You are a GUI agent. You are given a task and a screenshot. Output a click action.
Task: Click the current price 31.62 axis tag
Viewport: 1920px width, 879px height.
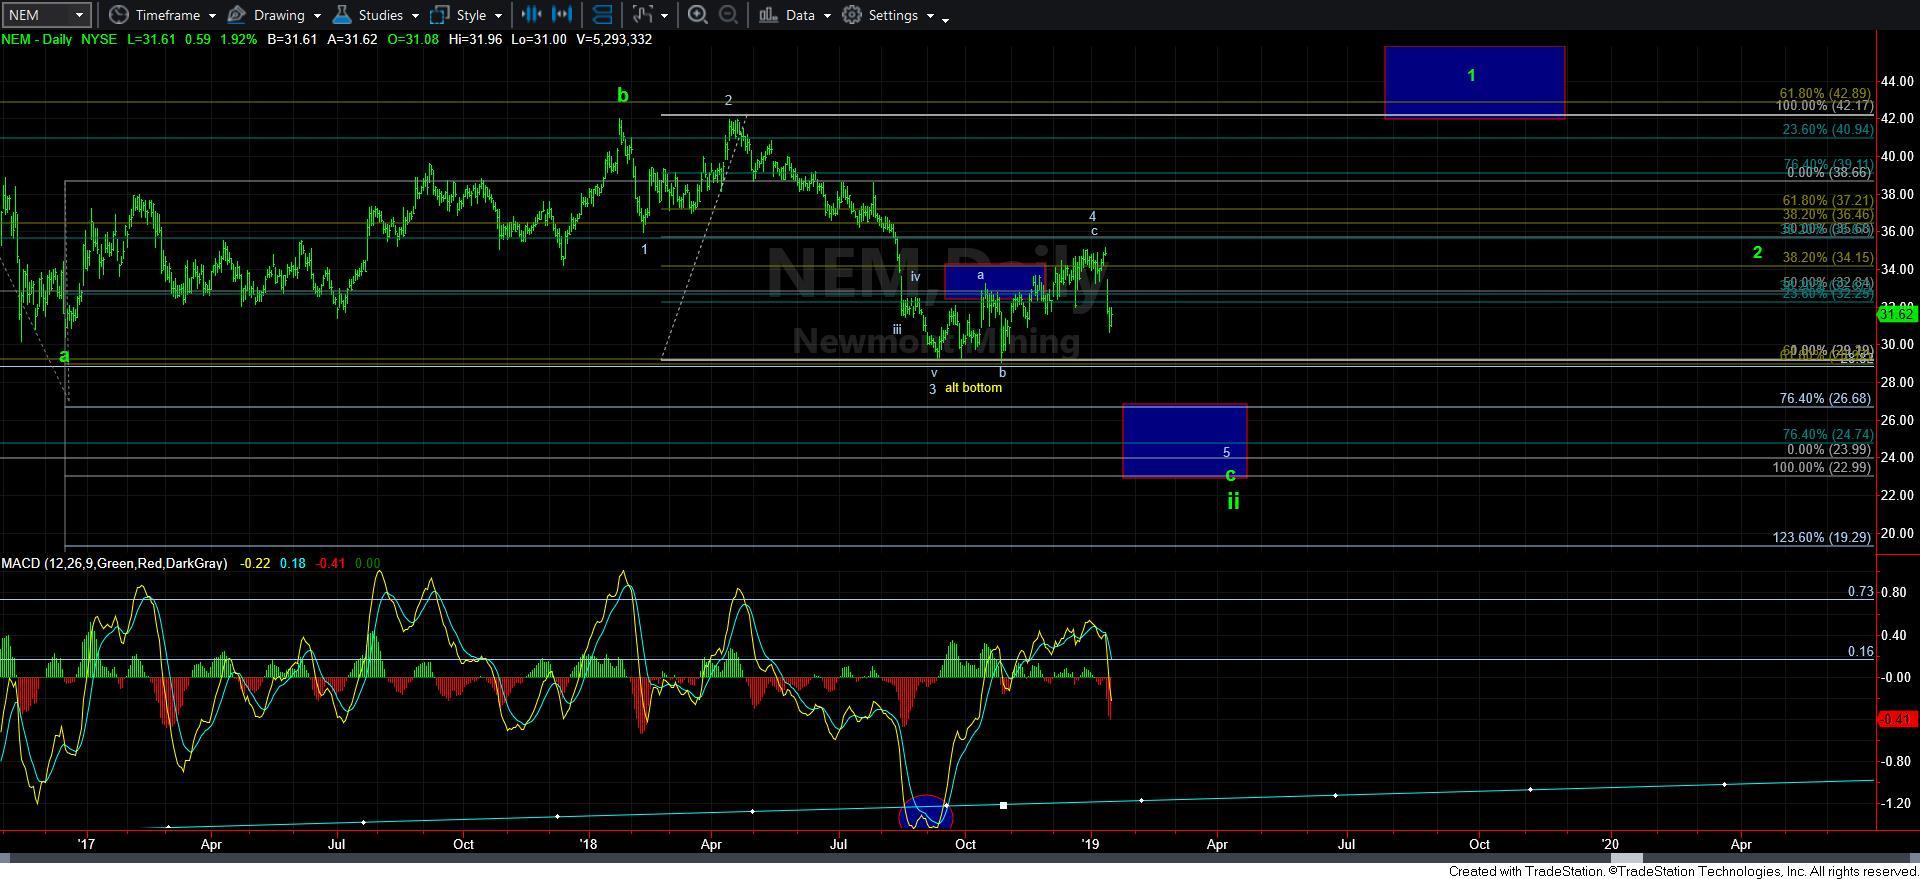pos(1897,314)
